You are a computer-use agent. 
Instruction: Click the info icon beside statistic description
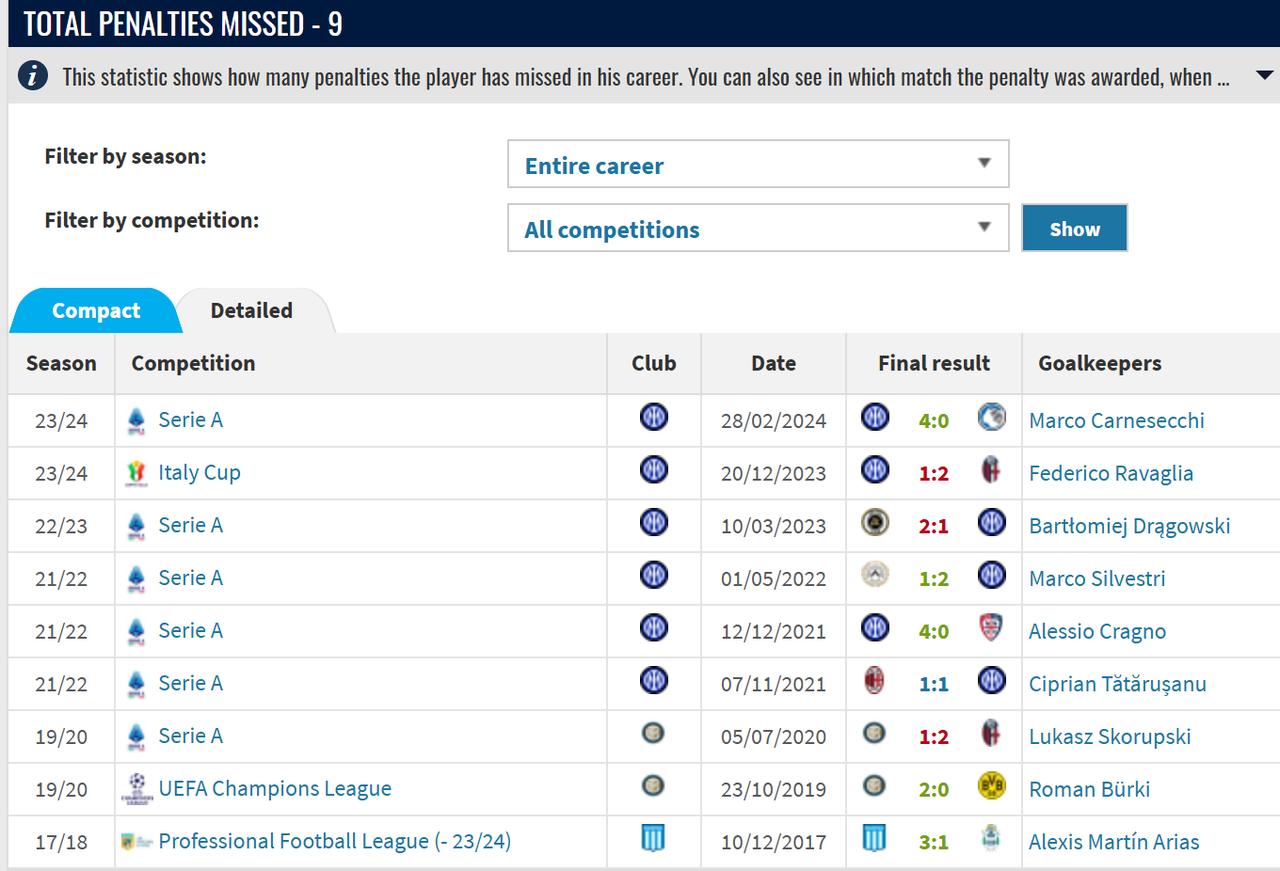(33, 76)
